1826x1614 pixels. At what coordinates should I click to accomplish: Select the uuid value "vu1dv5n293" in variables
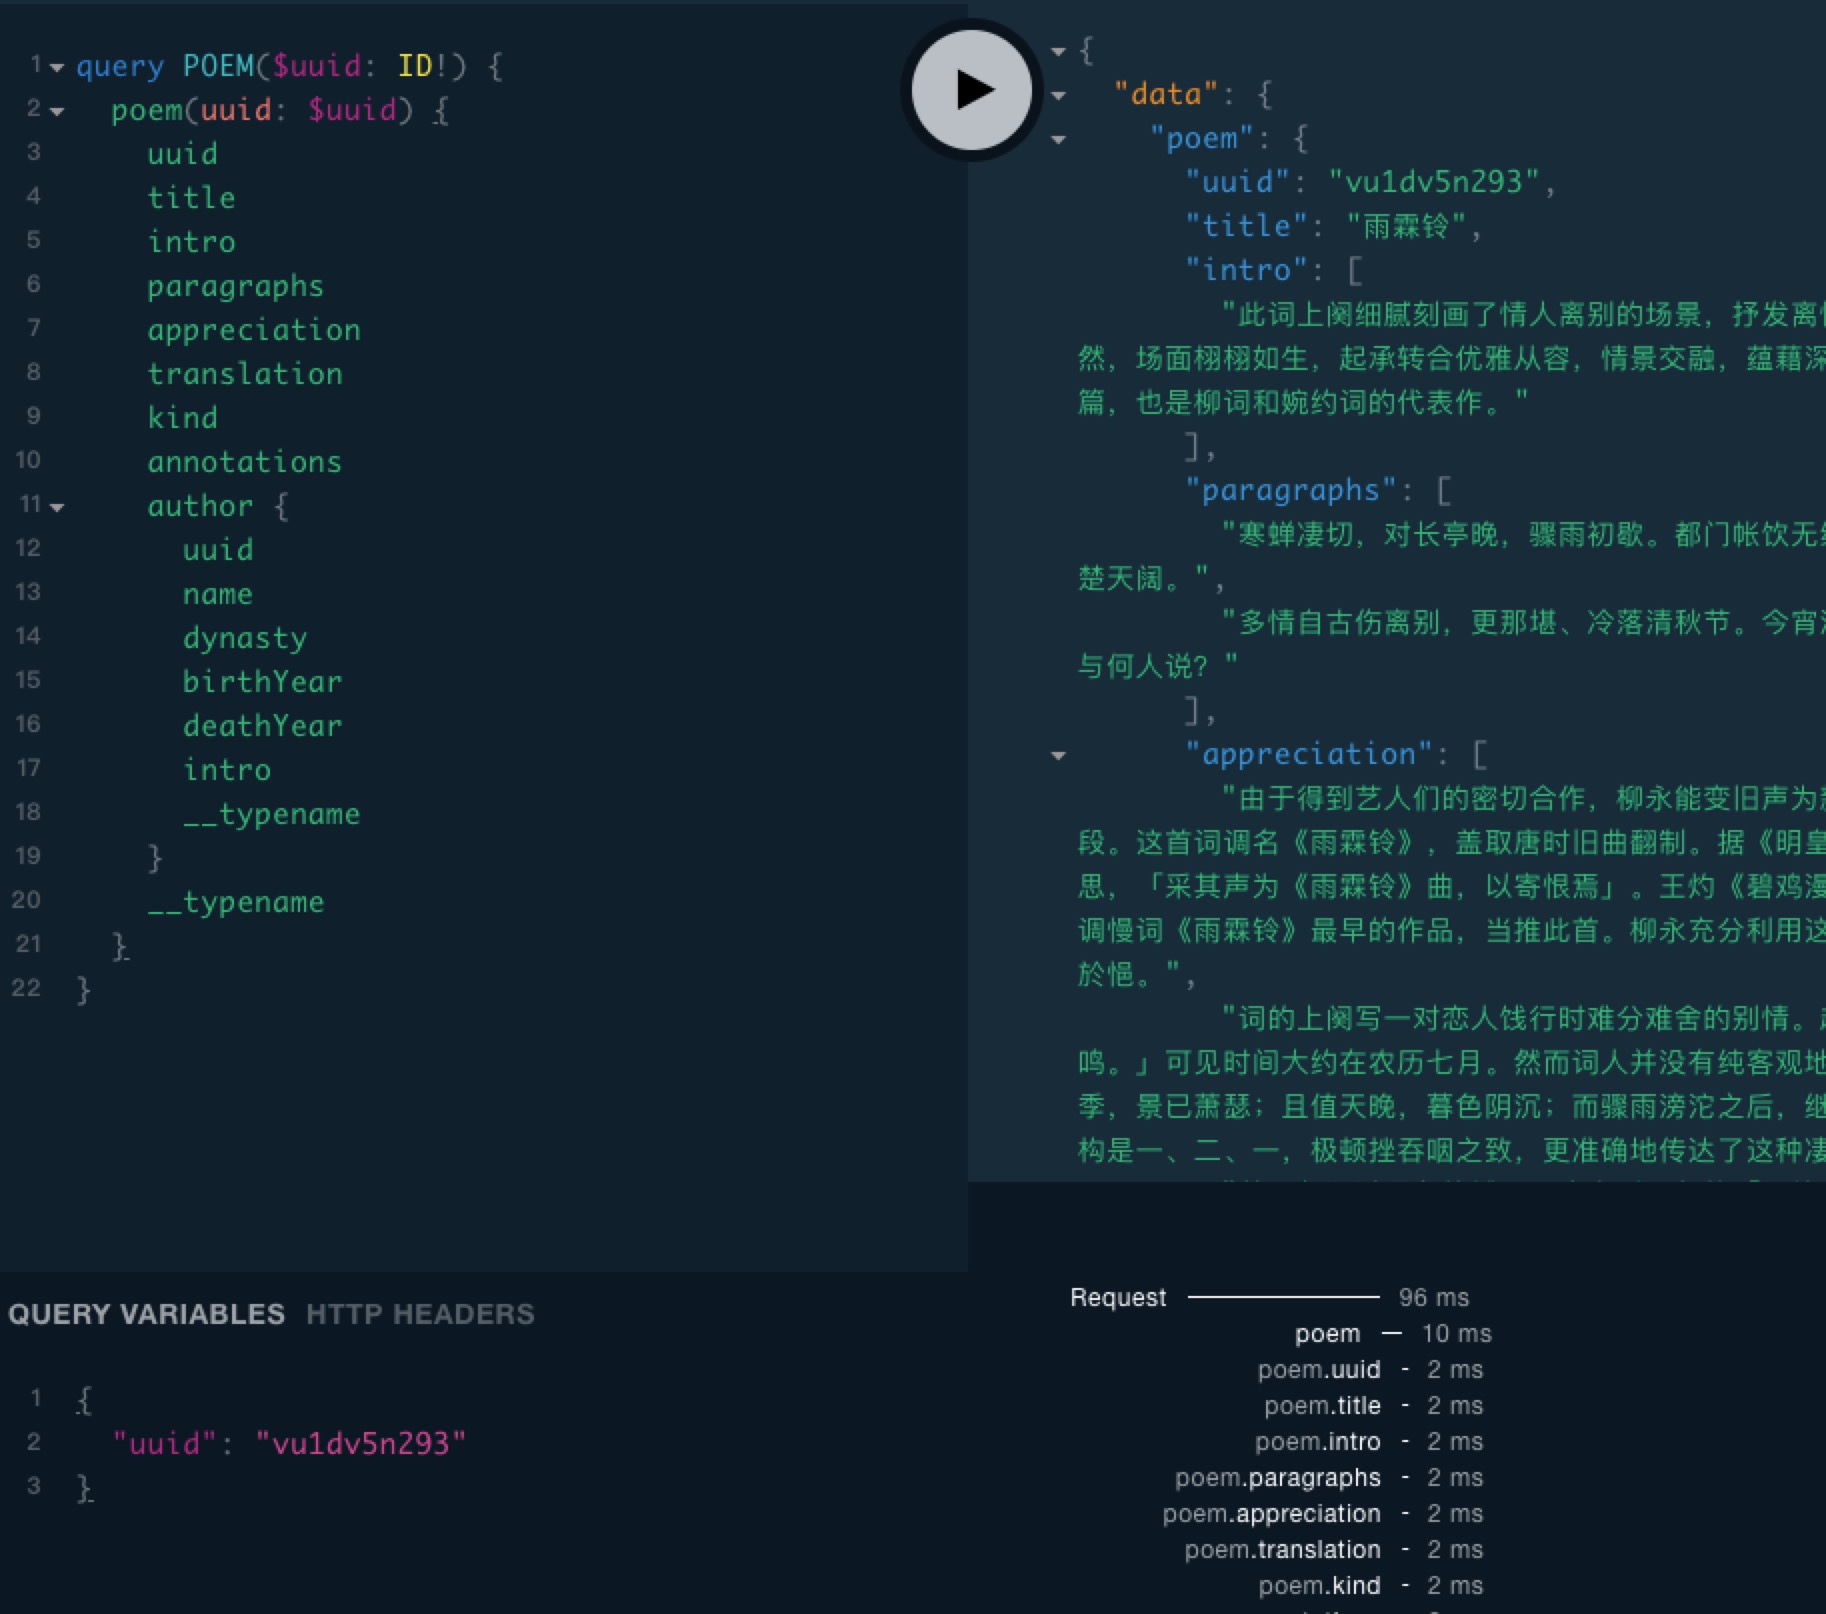(363, 1443)
